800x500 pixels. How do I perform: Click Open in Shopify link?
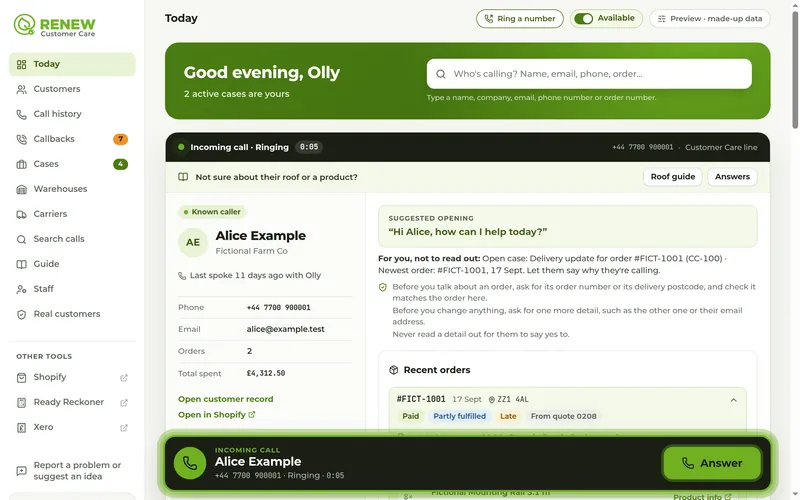[x=217, y=415]
